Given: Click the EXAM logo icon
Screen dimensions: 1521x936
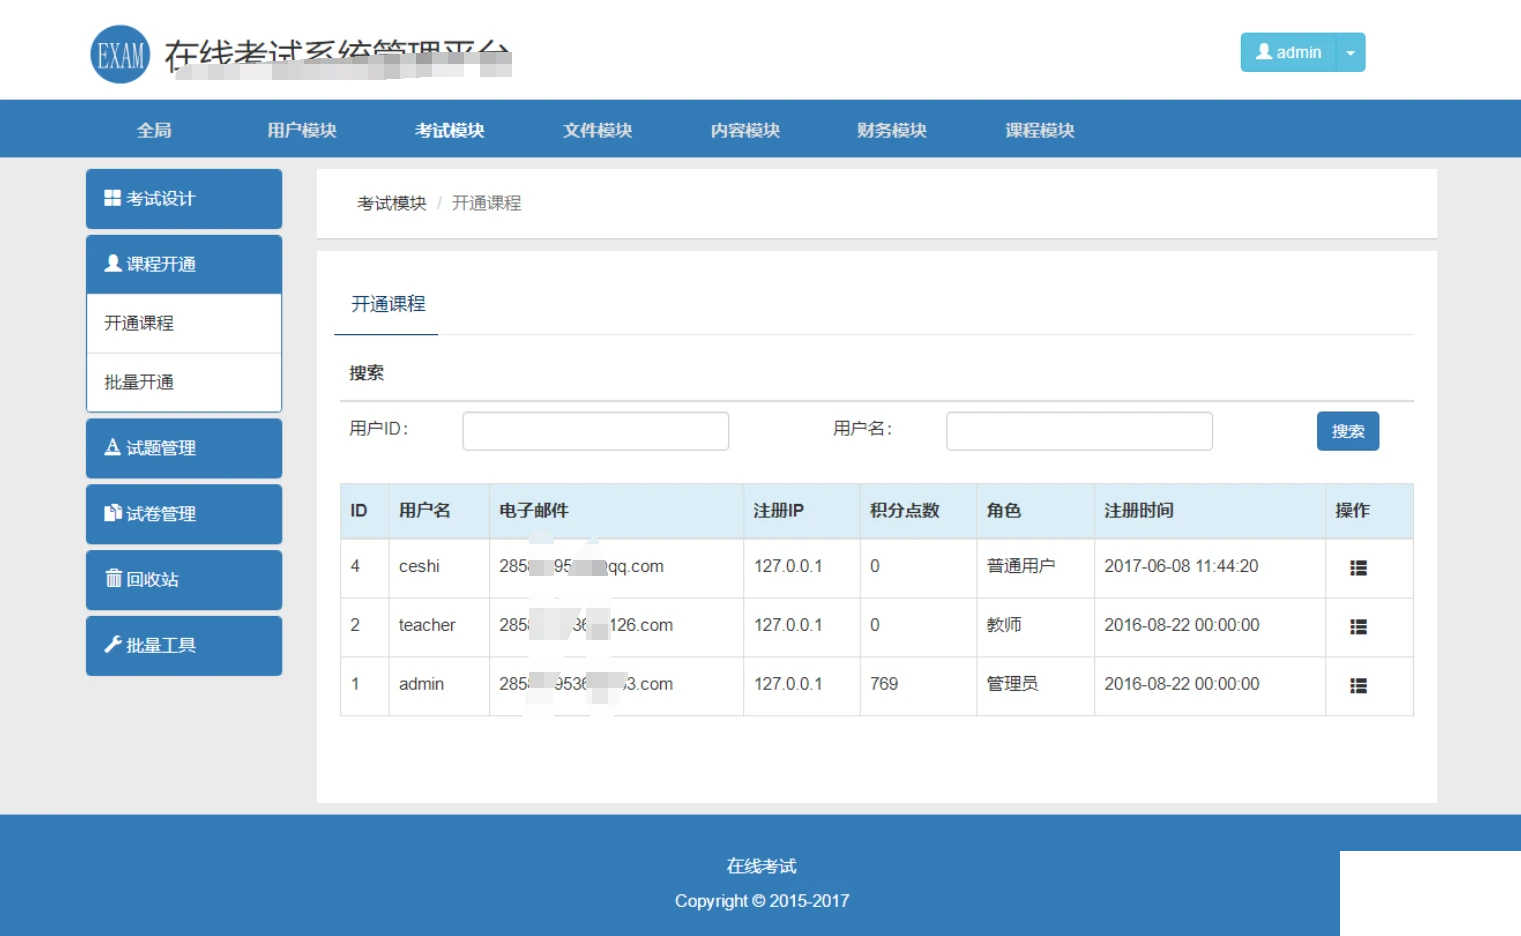Looking at the screenshot, I should 120,54.
